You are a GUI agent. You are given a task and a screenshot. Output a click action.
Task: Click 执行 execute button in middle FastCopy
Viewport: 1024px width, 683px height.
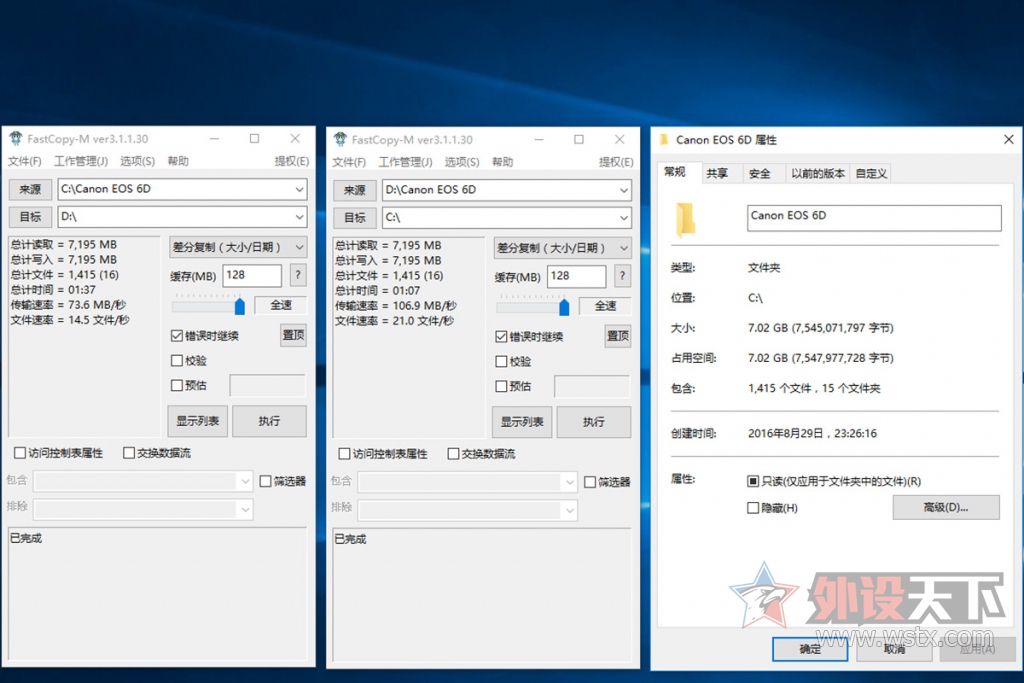coord(594,421)
